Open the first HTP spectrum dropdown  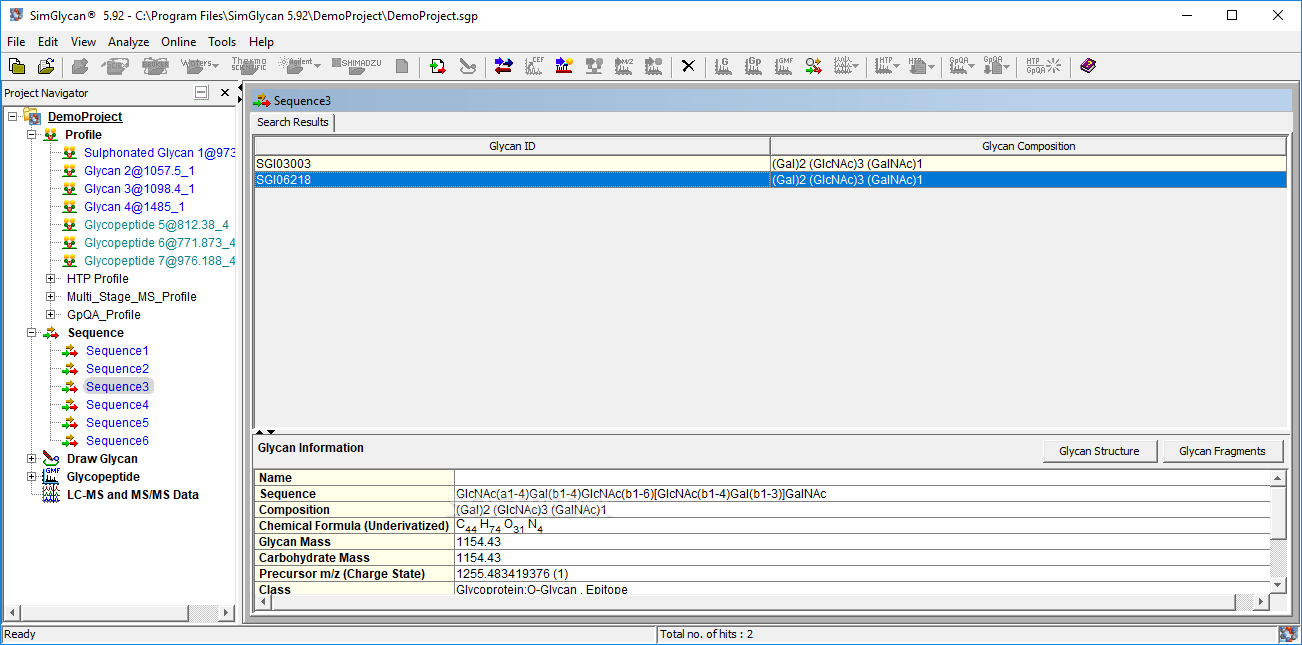(896, 67)
